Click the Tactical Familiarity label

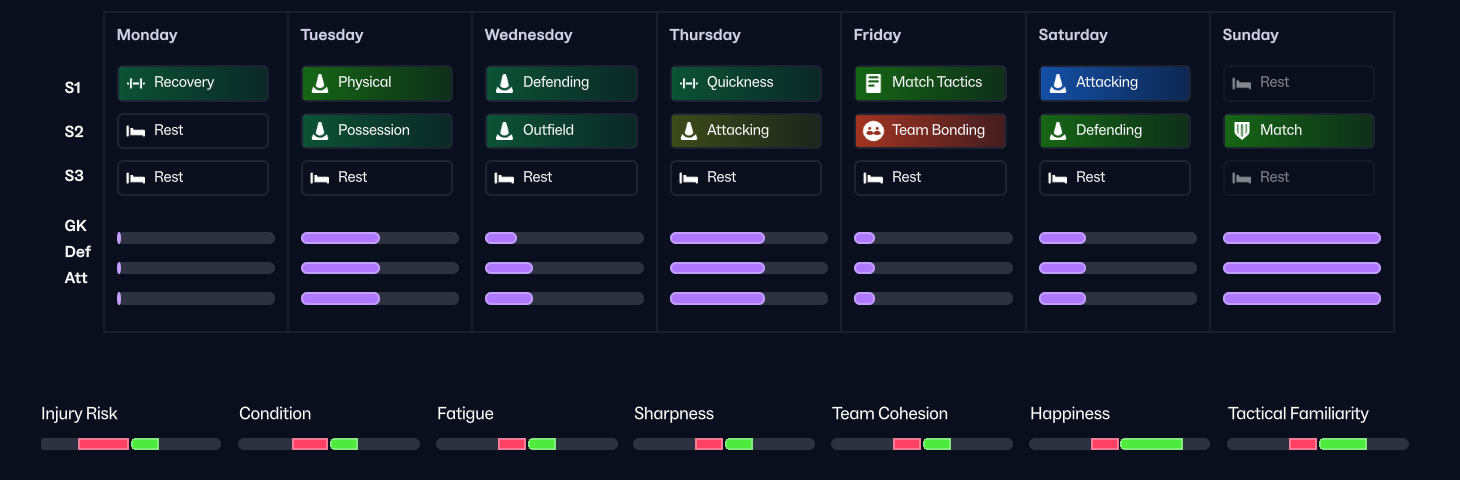tap(1298, 414)
